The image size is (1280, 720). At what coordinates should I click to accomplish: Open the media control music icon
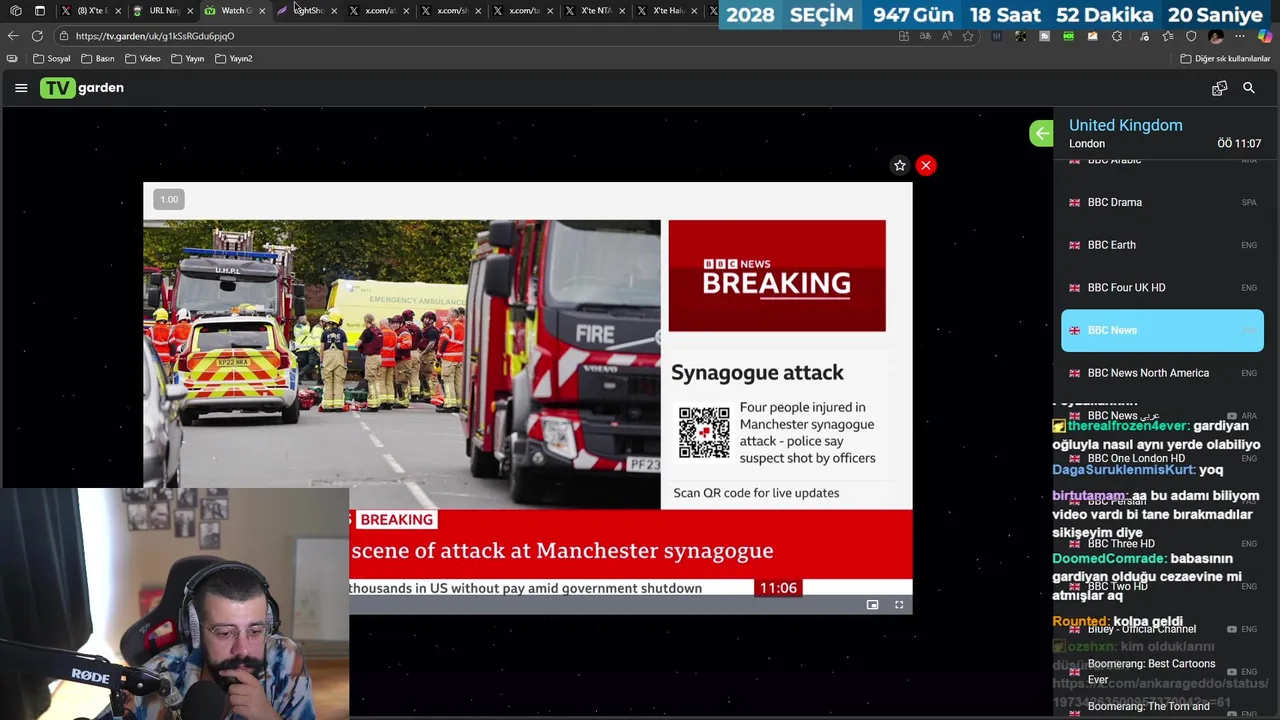tap(1143, 36)
